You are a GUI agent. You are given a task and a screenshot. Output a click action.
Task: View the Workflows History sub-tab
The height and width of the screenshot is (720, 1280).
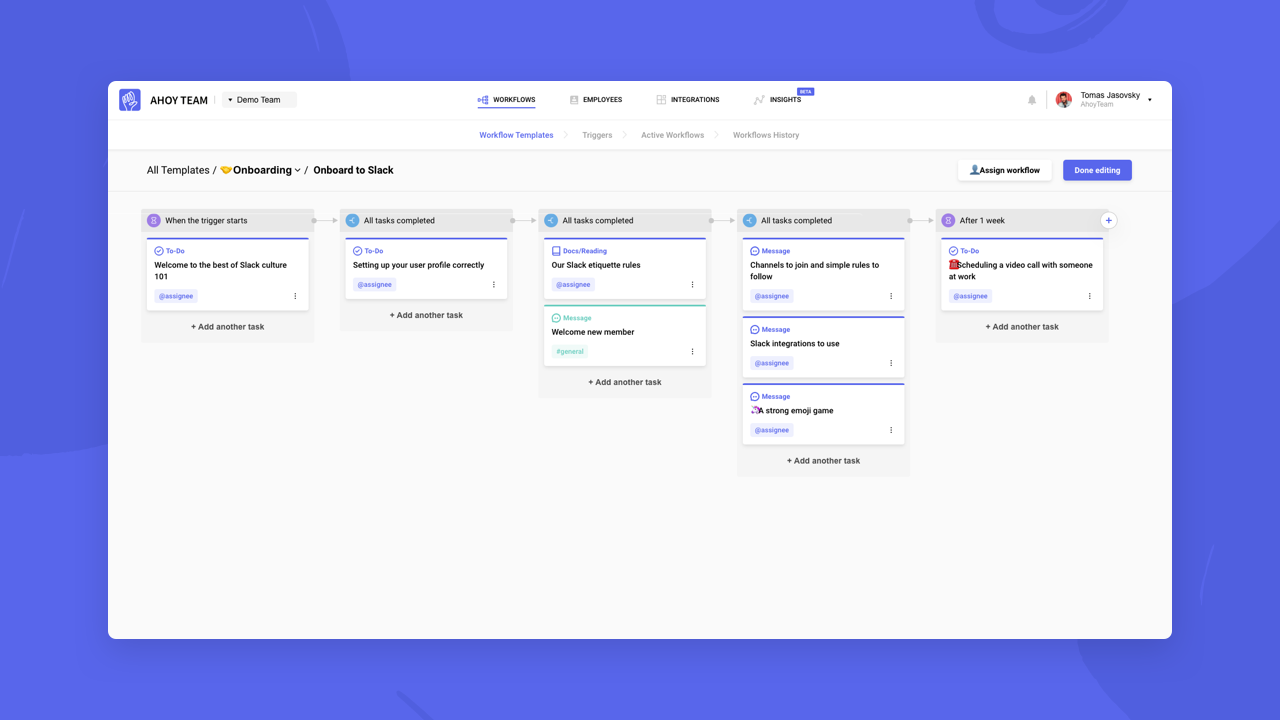(x=766, y=135)
